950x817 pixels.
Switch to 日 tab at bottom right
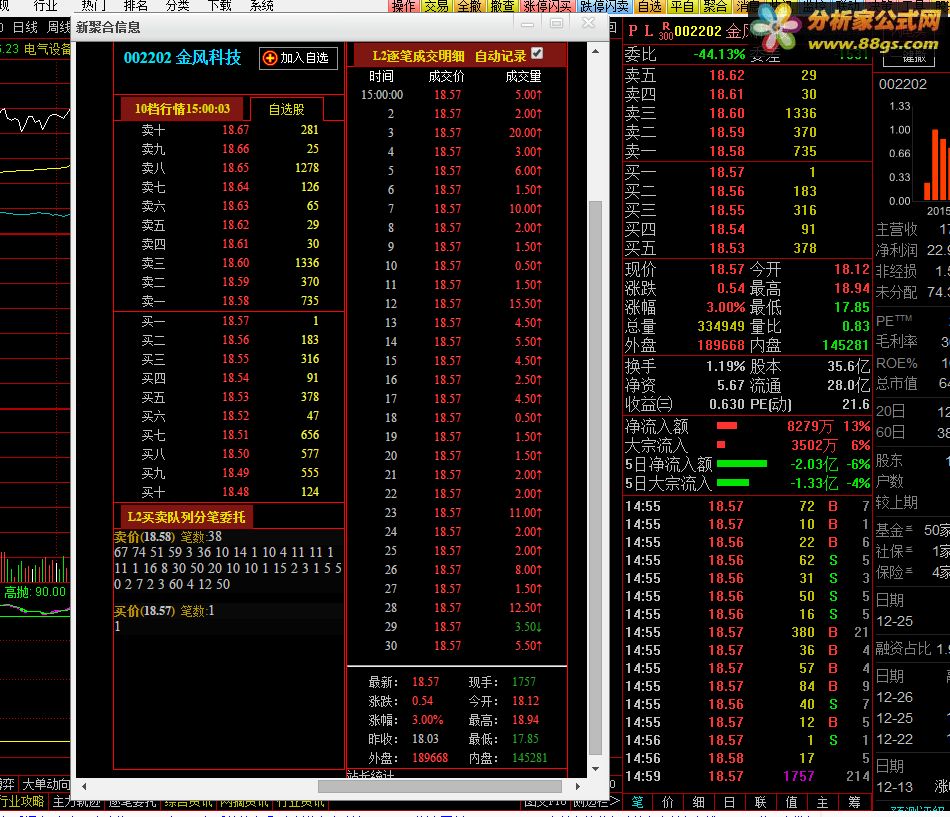(729, 802)
